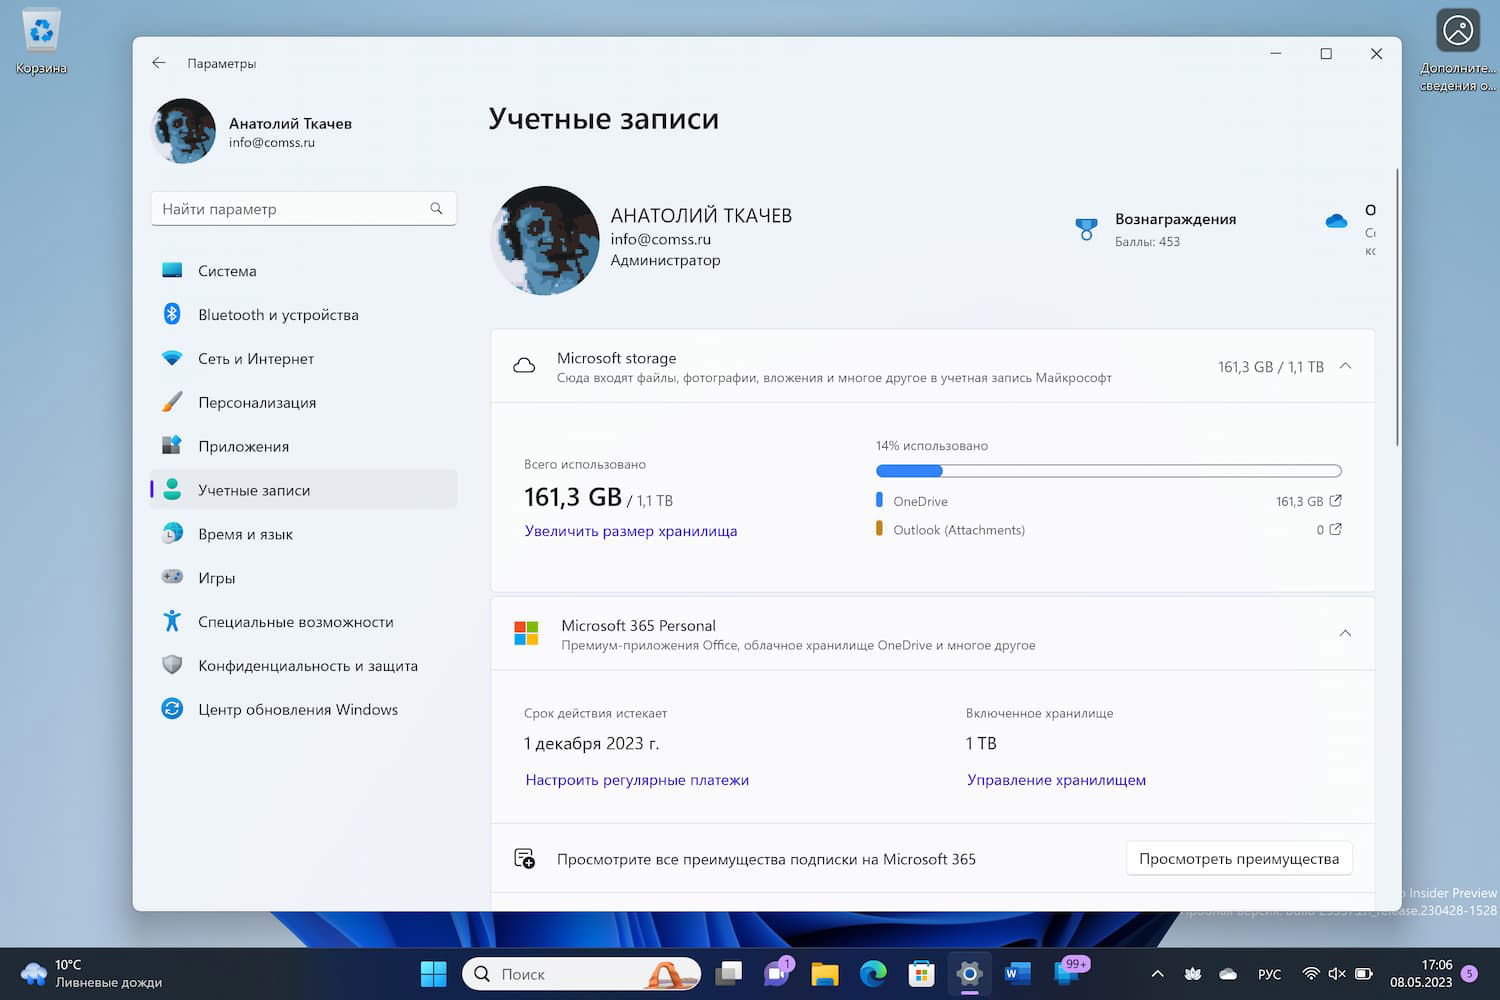Open Outlook attachments via external-link icon
1500x1000 pixels.
(1335, 529)
